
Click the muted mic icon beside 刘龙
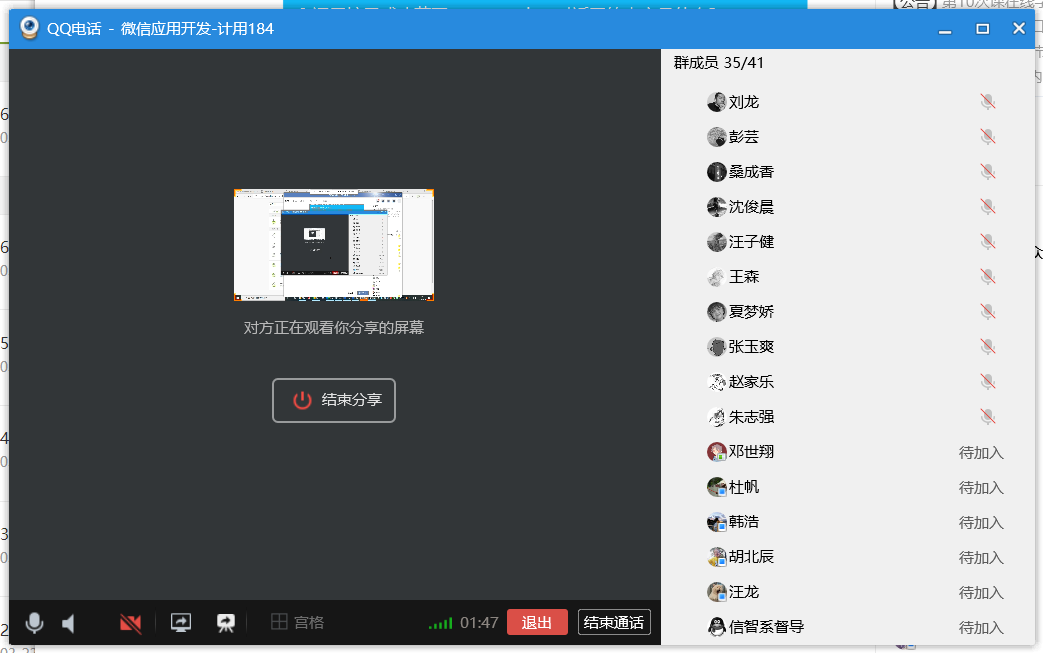(x=988, y=102)
